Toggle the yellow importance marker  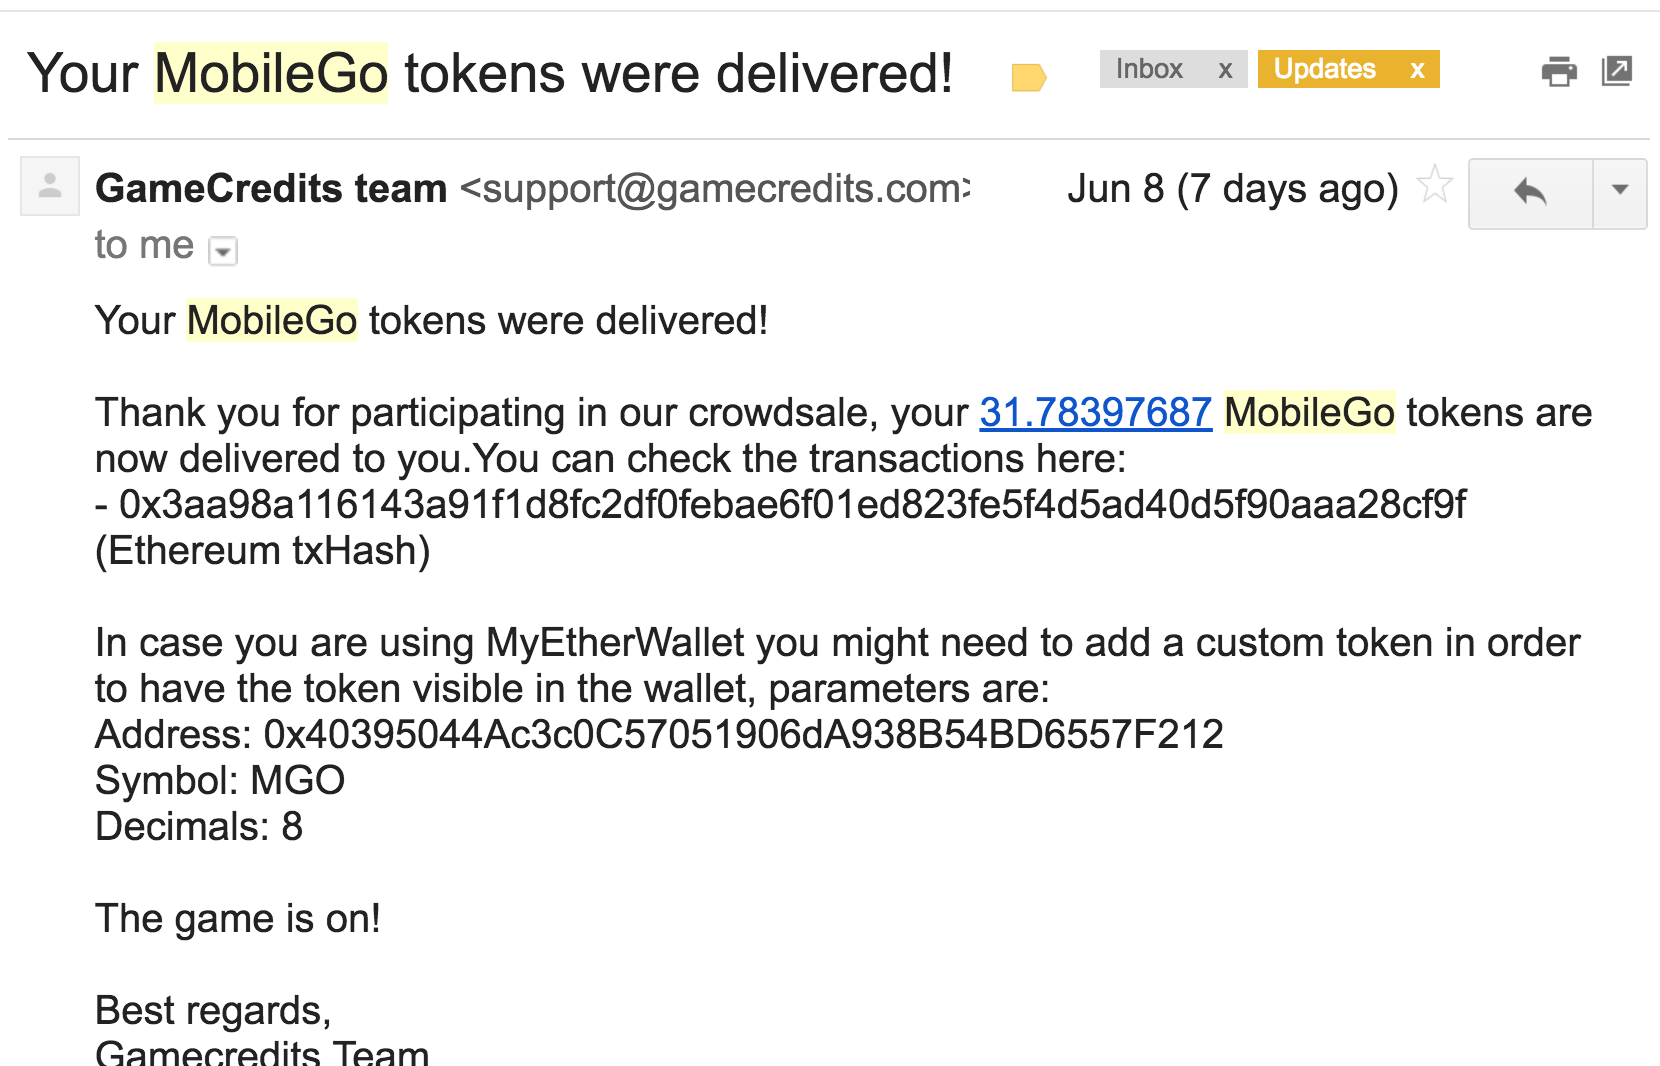(1029, 77)
